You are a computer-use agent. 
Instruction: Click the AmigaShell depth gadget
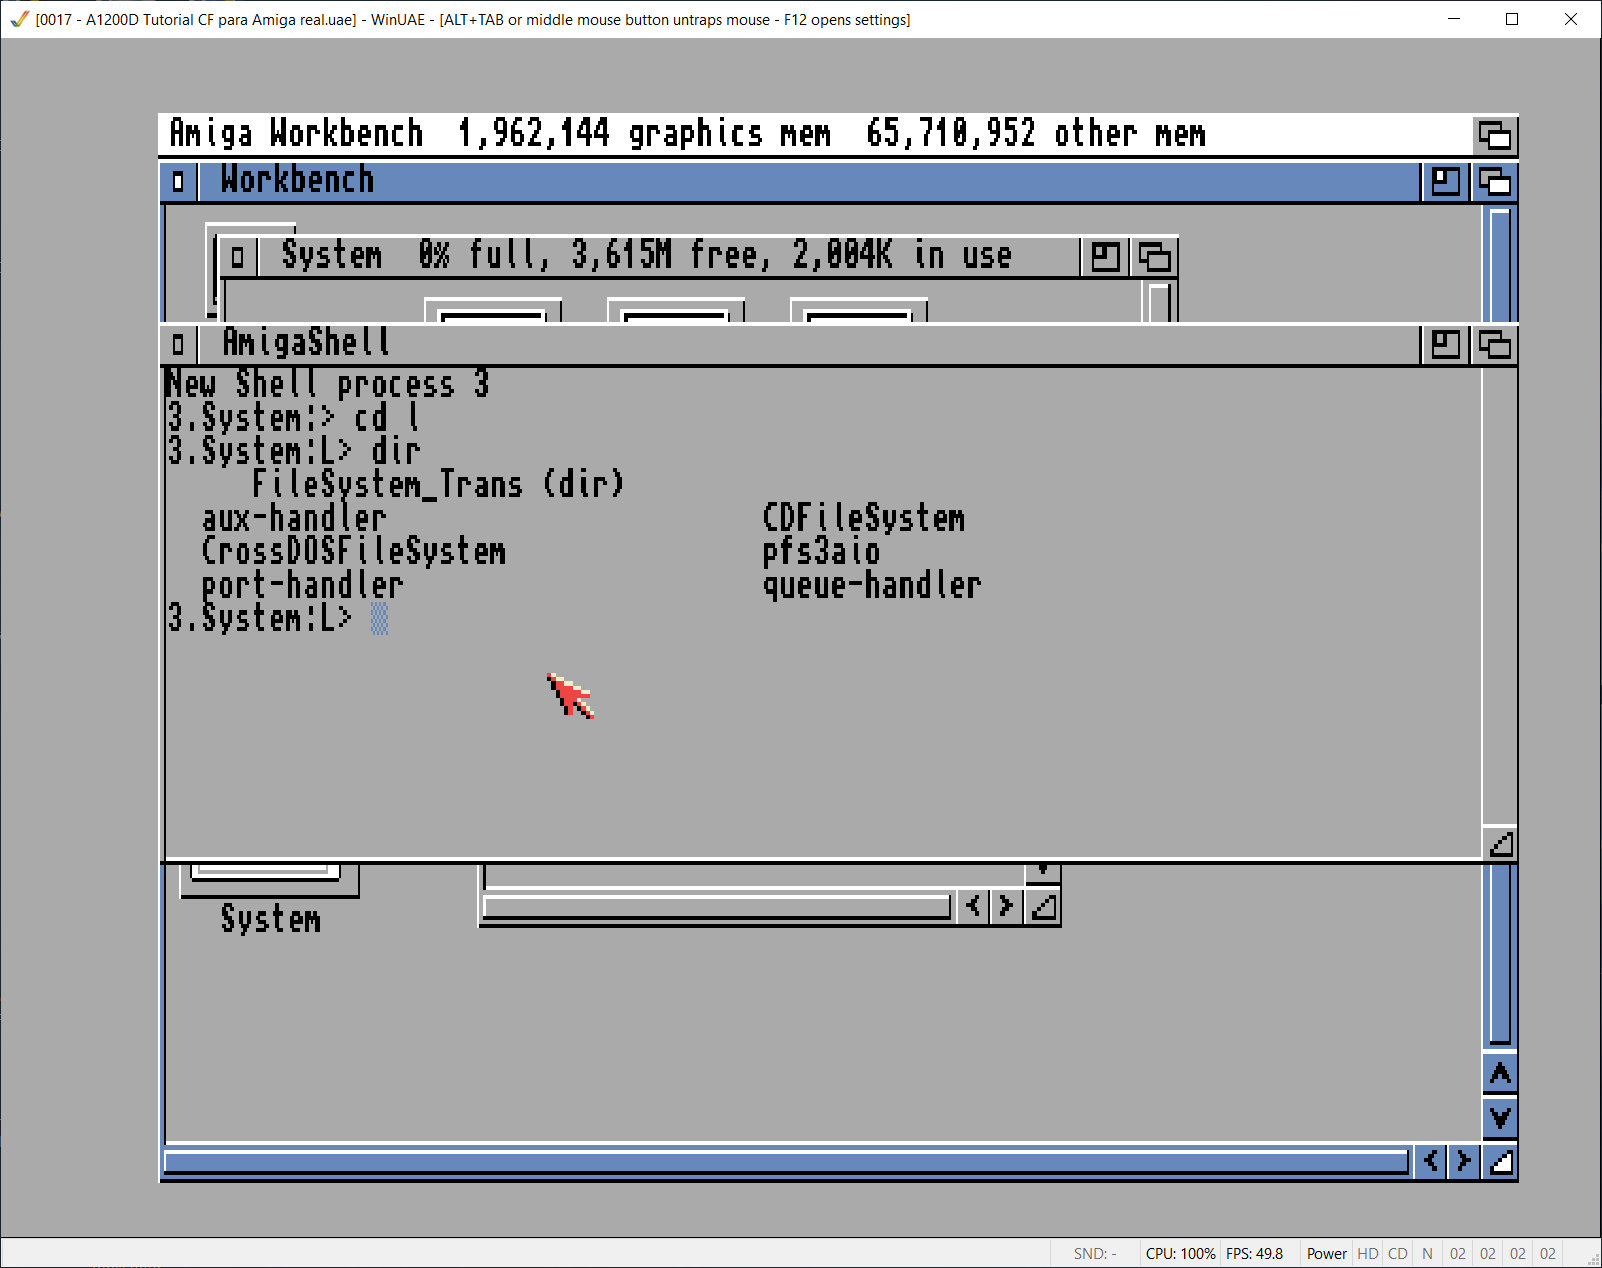pos(1495,345)
